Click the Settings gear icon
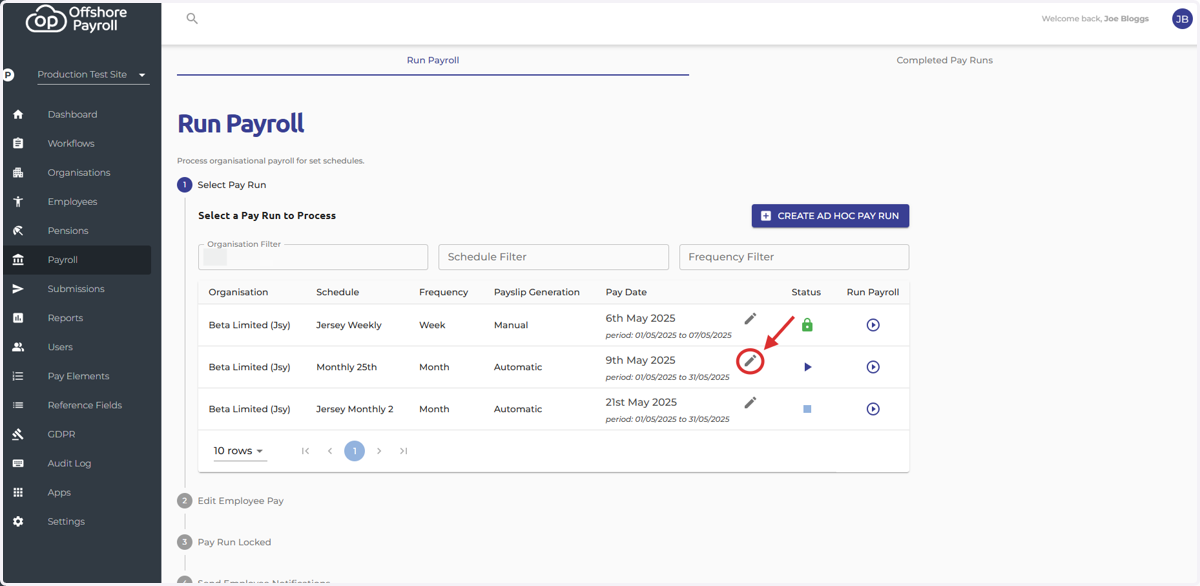1200x586 pixels. (18, 521)
